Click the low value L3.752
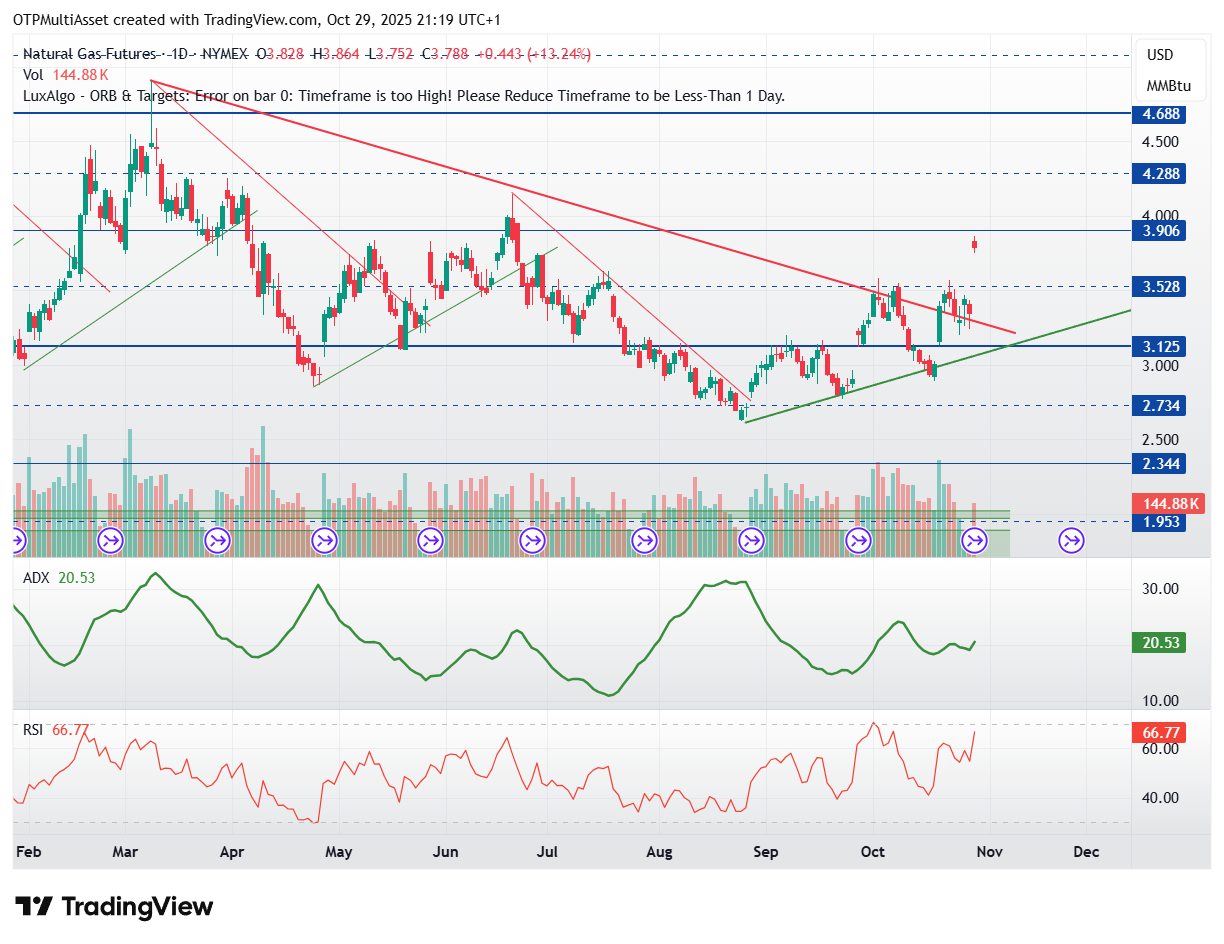 [390, 54]
